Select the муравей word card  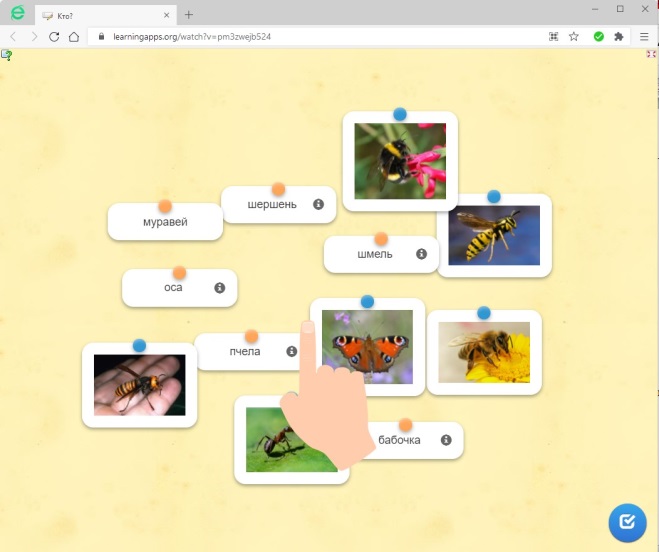[165, 222]
